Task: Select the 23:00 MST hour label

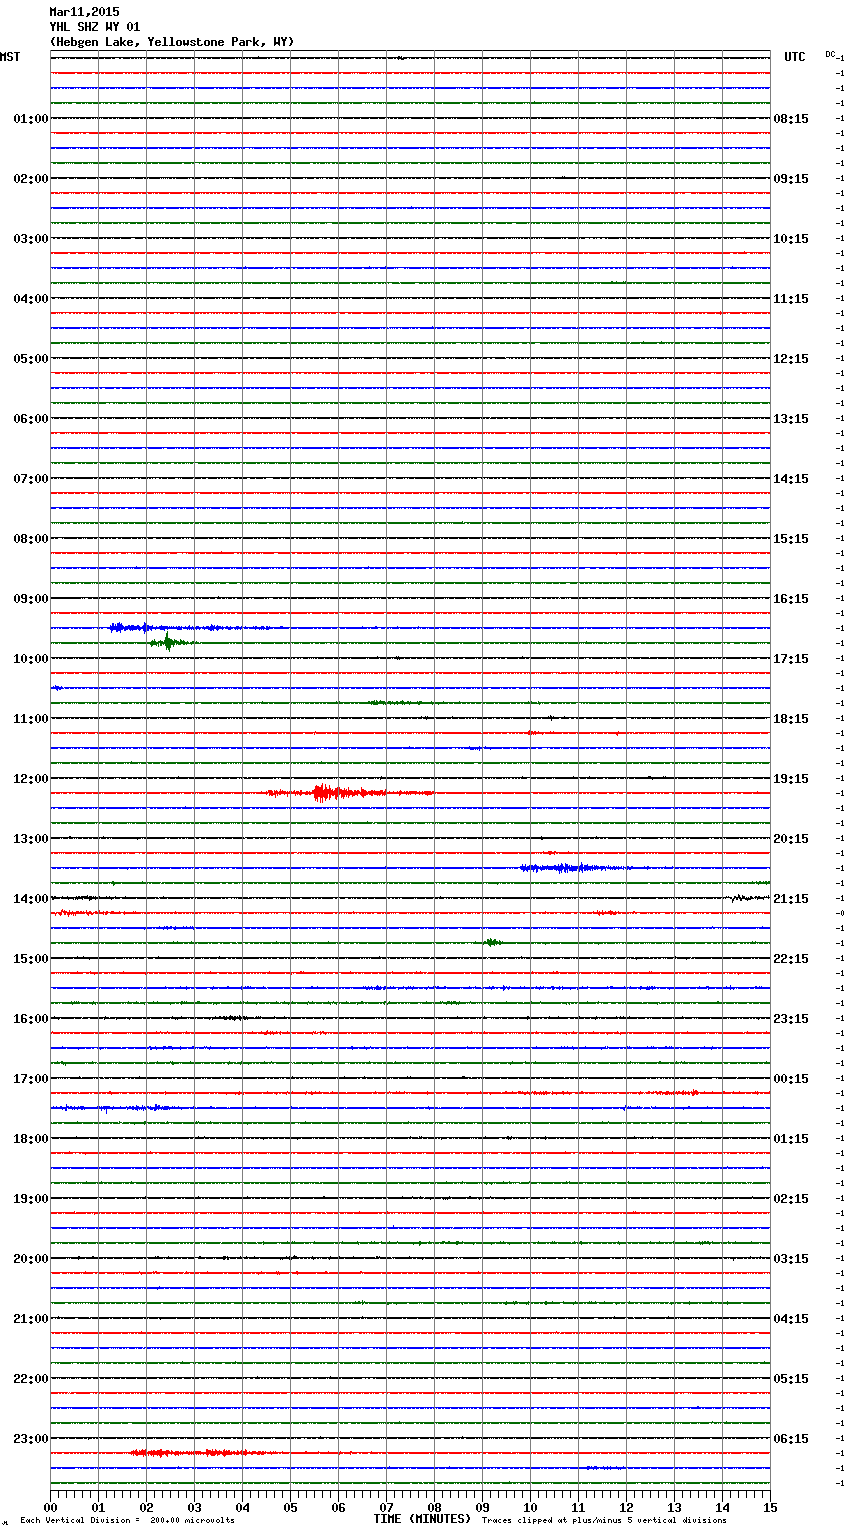Action: 31,1439
